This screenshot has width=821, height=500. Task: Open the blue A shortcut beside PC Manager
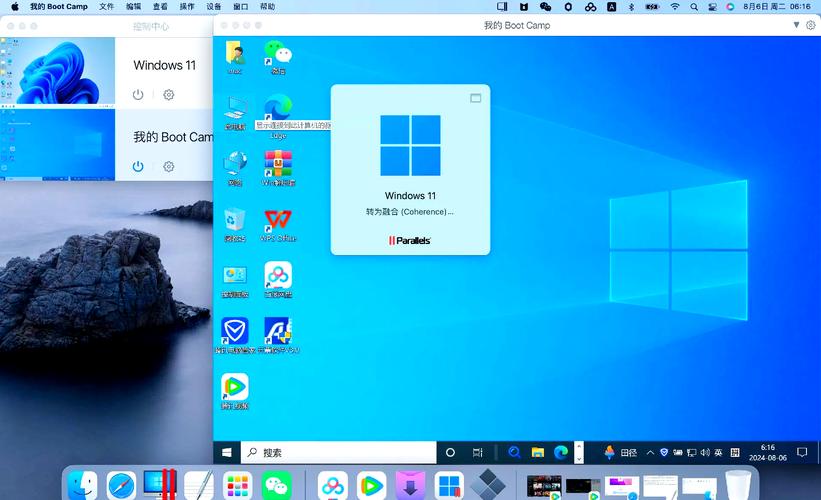tap(278, 335)
